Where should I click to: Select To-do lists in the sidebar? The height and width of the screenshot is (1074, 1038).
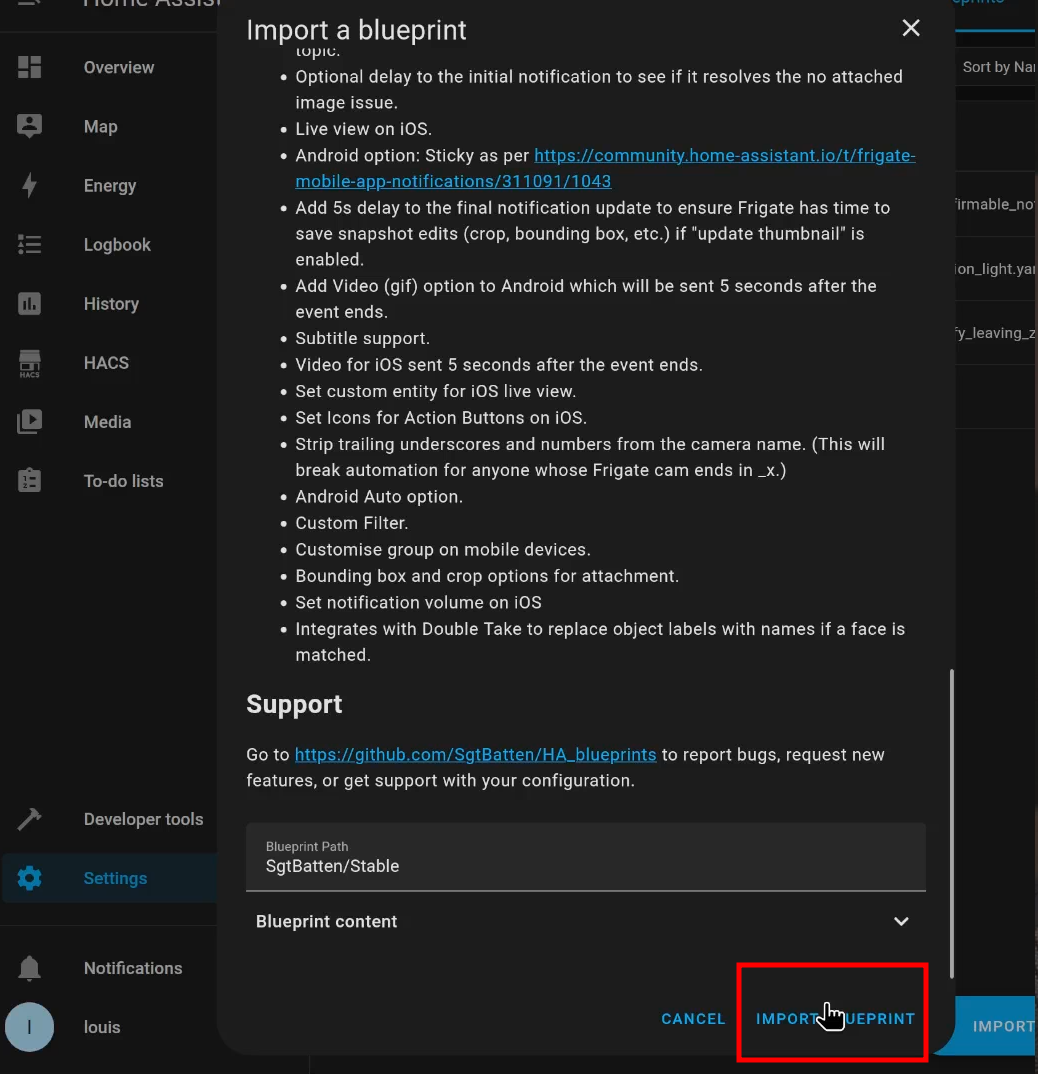(123, 481)
